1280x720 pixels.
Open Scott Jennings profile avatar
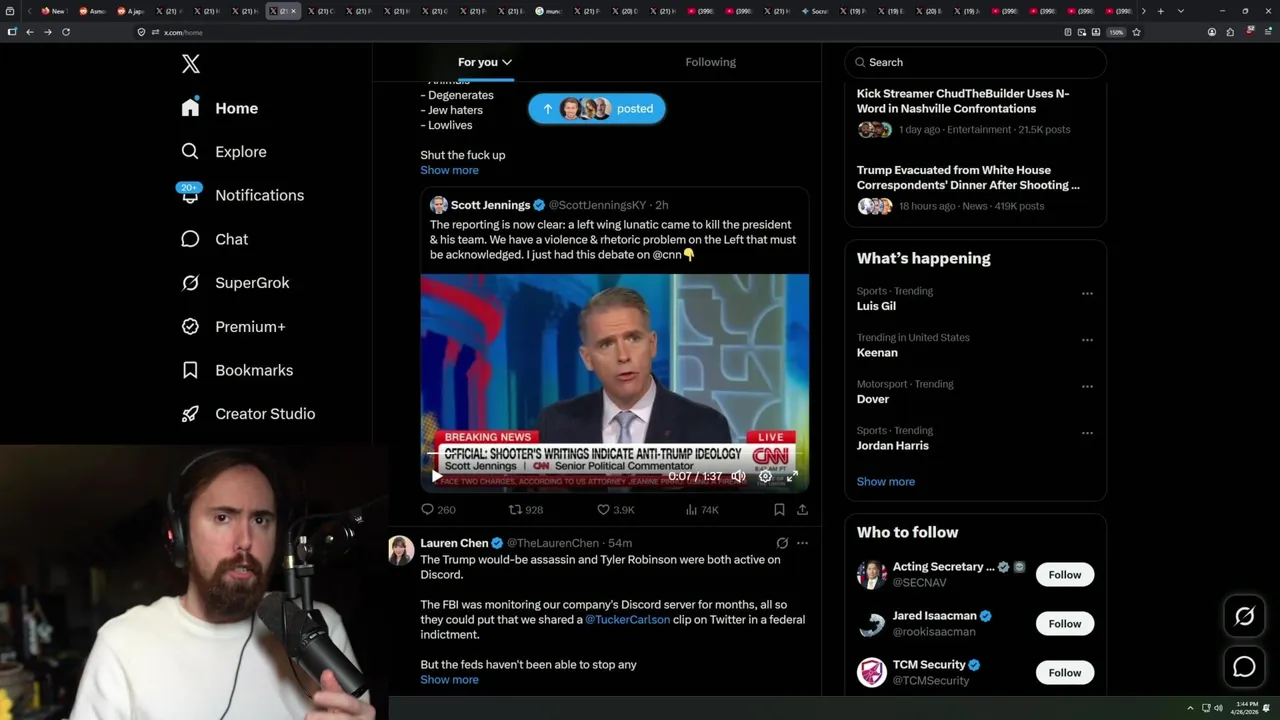[x=439, y=205]
